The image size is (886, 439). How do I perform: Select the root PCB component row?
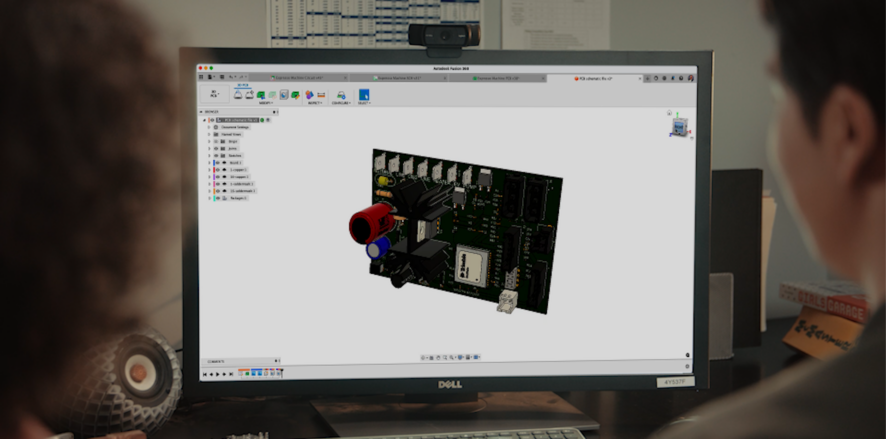coord(237,120)
